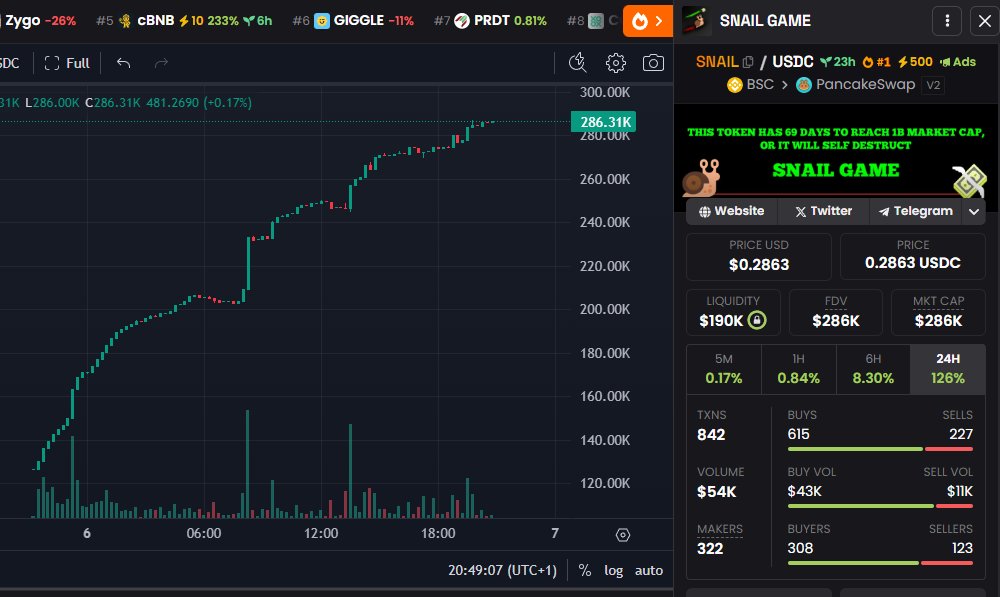Click the PRICE USD $0.2863 box

[x=759, y=256]
